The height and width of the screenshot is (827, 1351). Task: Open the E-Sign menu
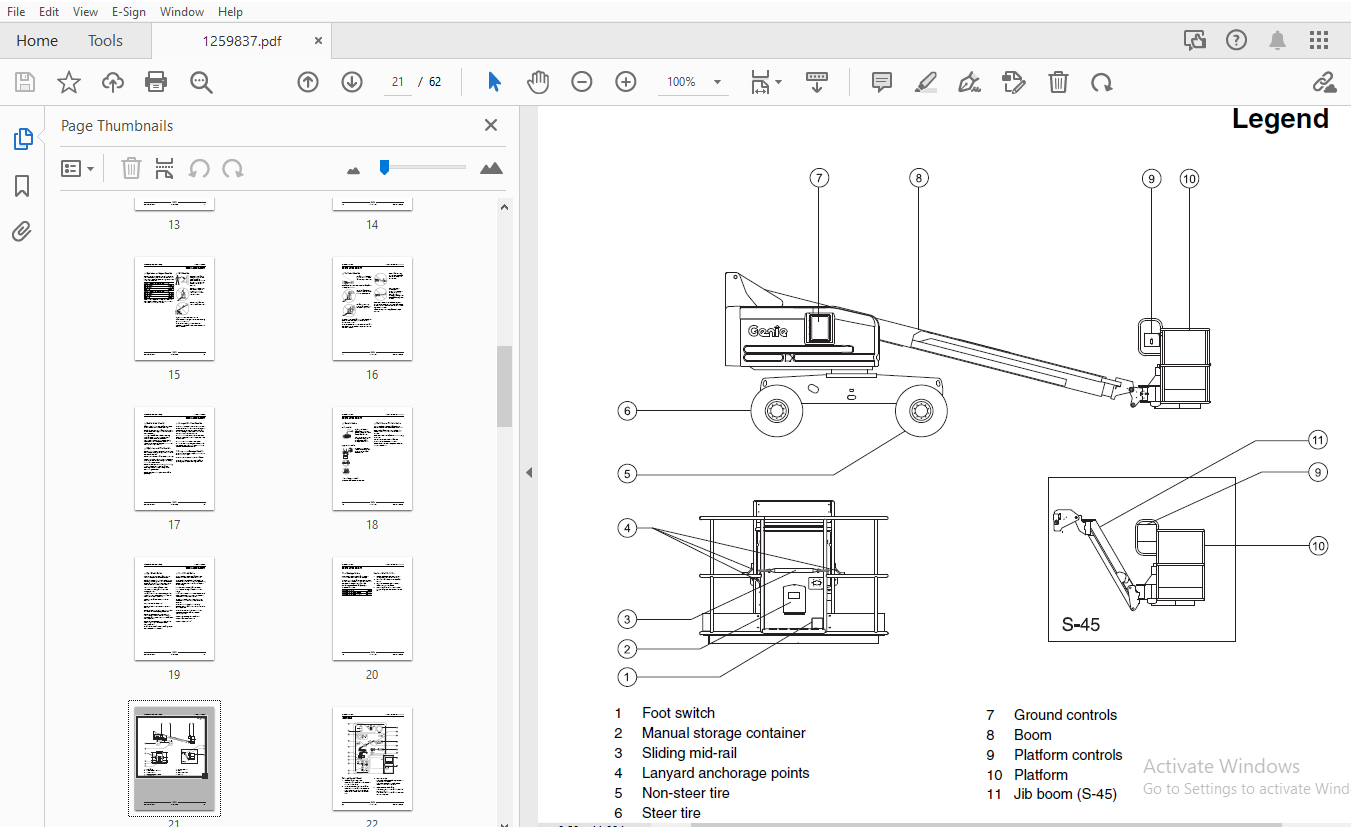pos(128,12)
